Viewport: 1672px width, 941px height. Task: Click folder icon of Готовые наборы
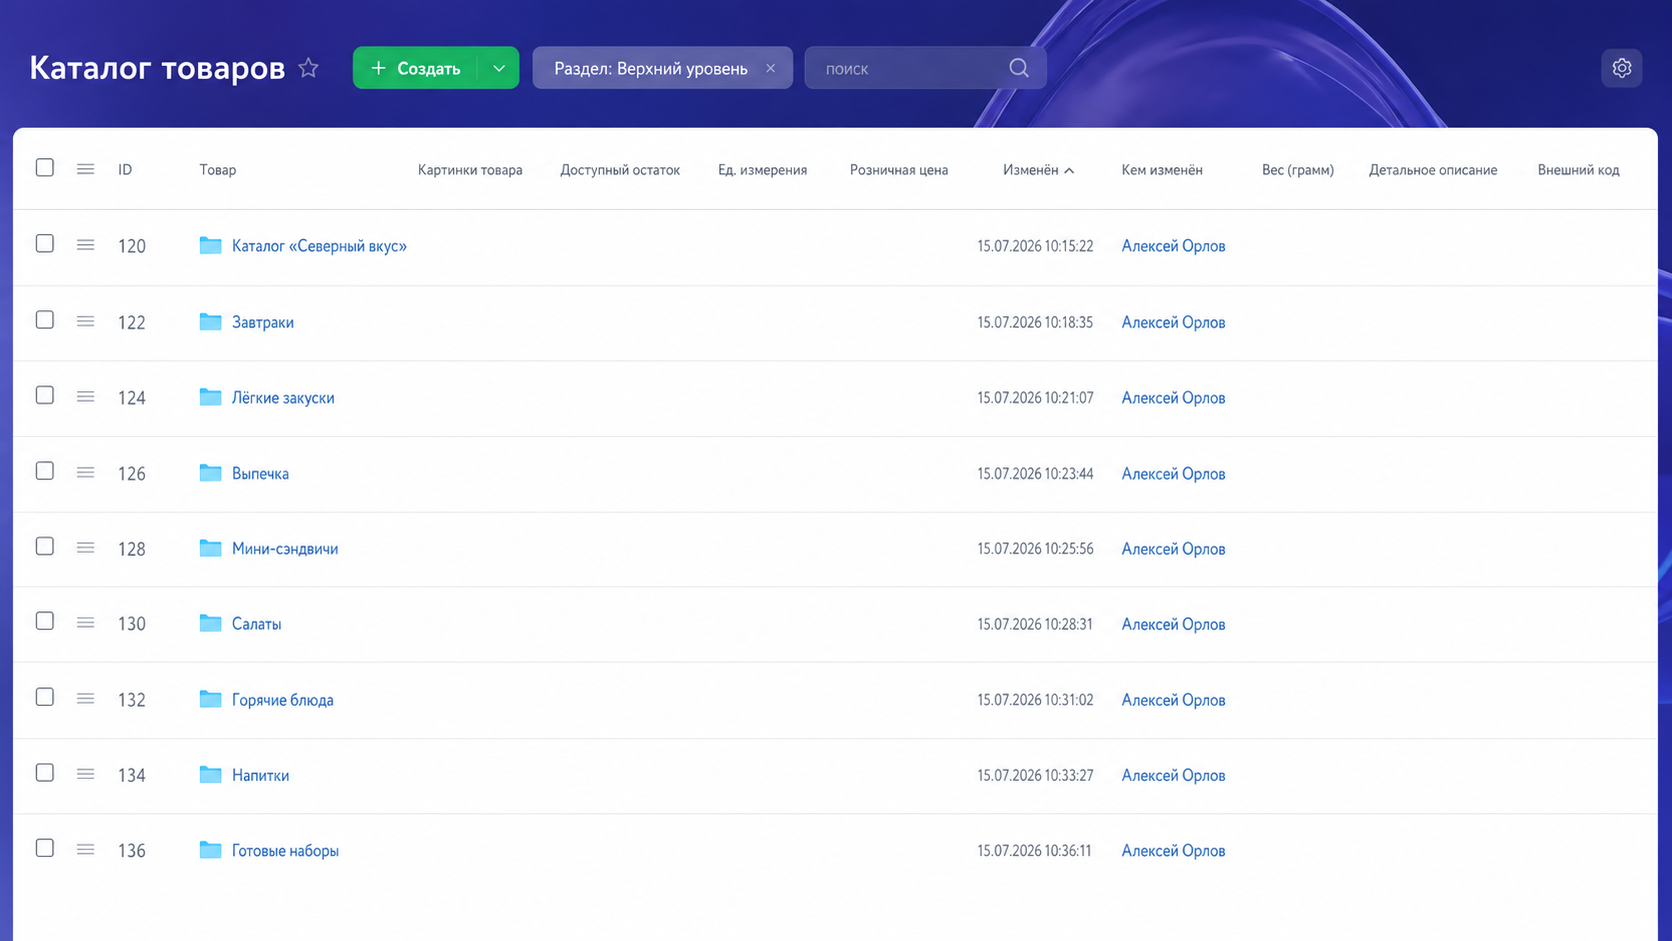[210, 850]
